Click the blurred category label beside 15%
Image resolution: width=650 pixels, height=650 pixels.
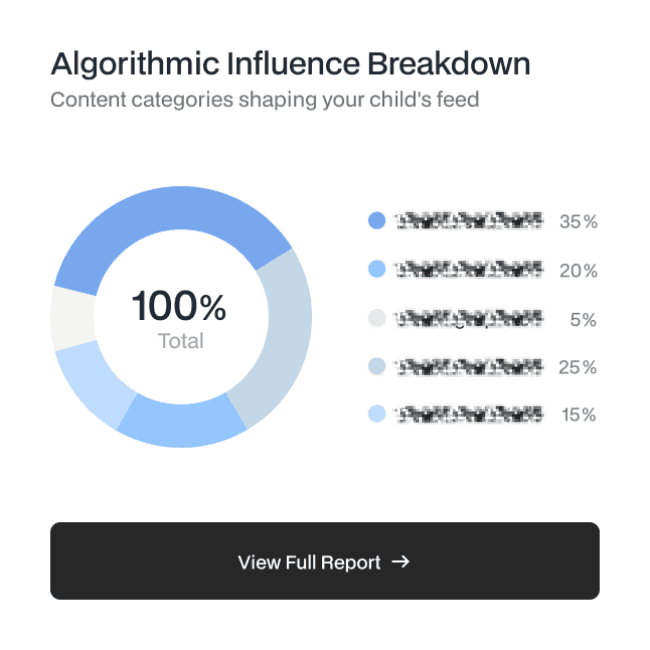pos(469,414)
